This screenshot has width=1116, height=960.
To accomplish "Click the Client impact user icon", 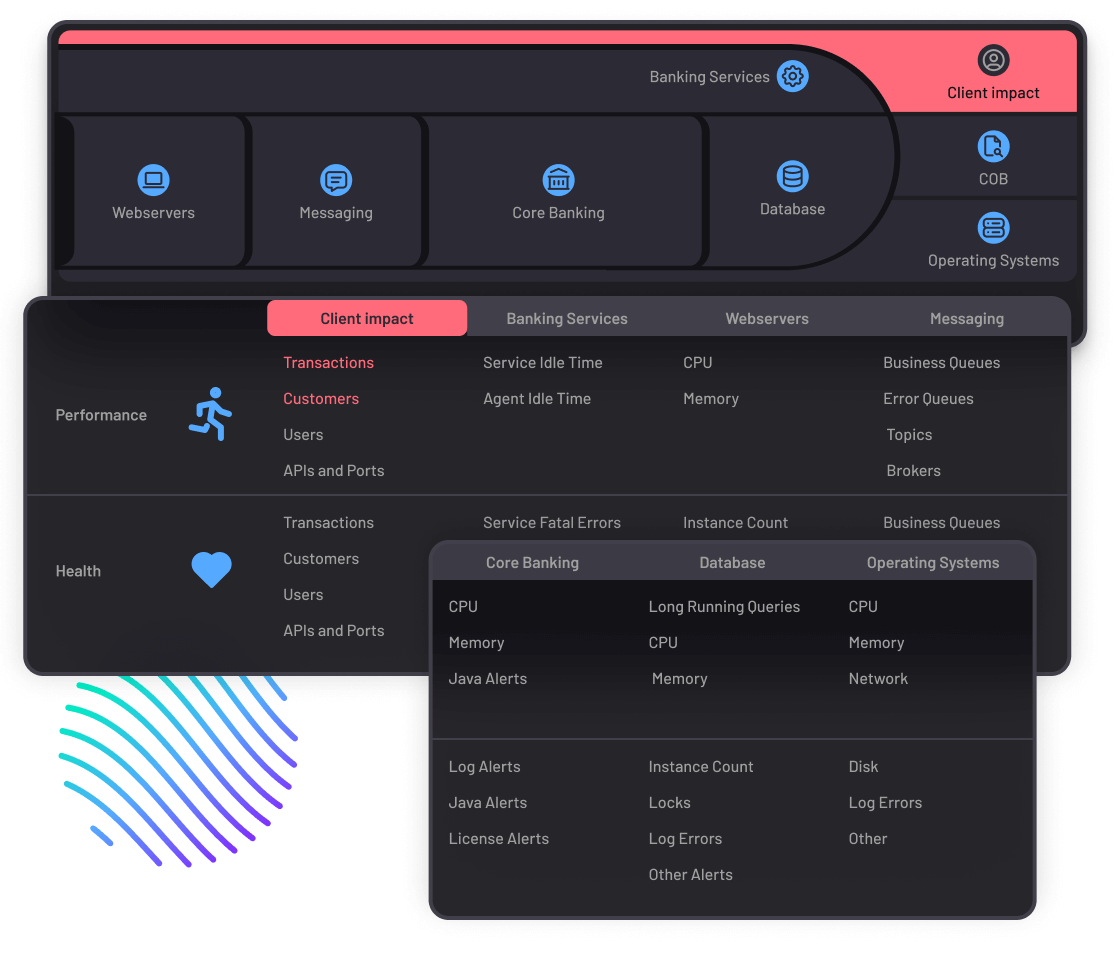I will 993,60.
